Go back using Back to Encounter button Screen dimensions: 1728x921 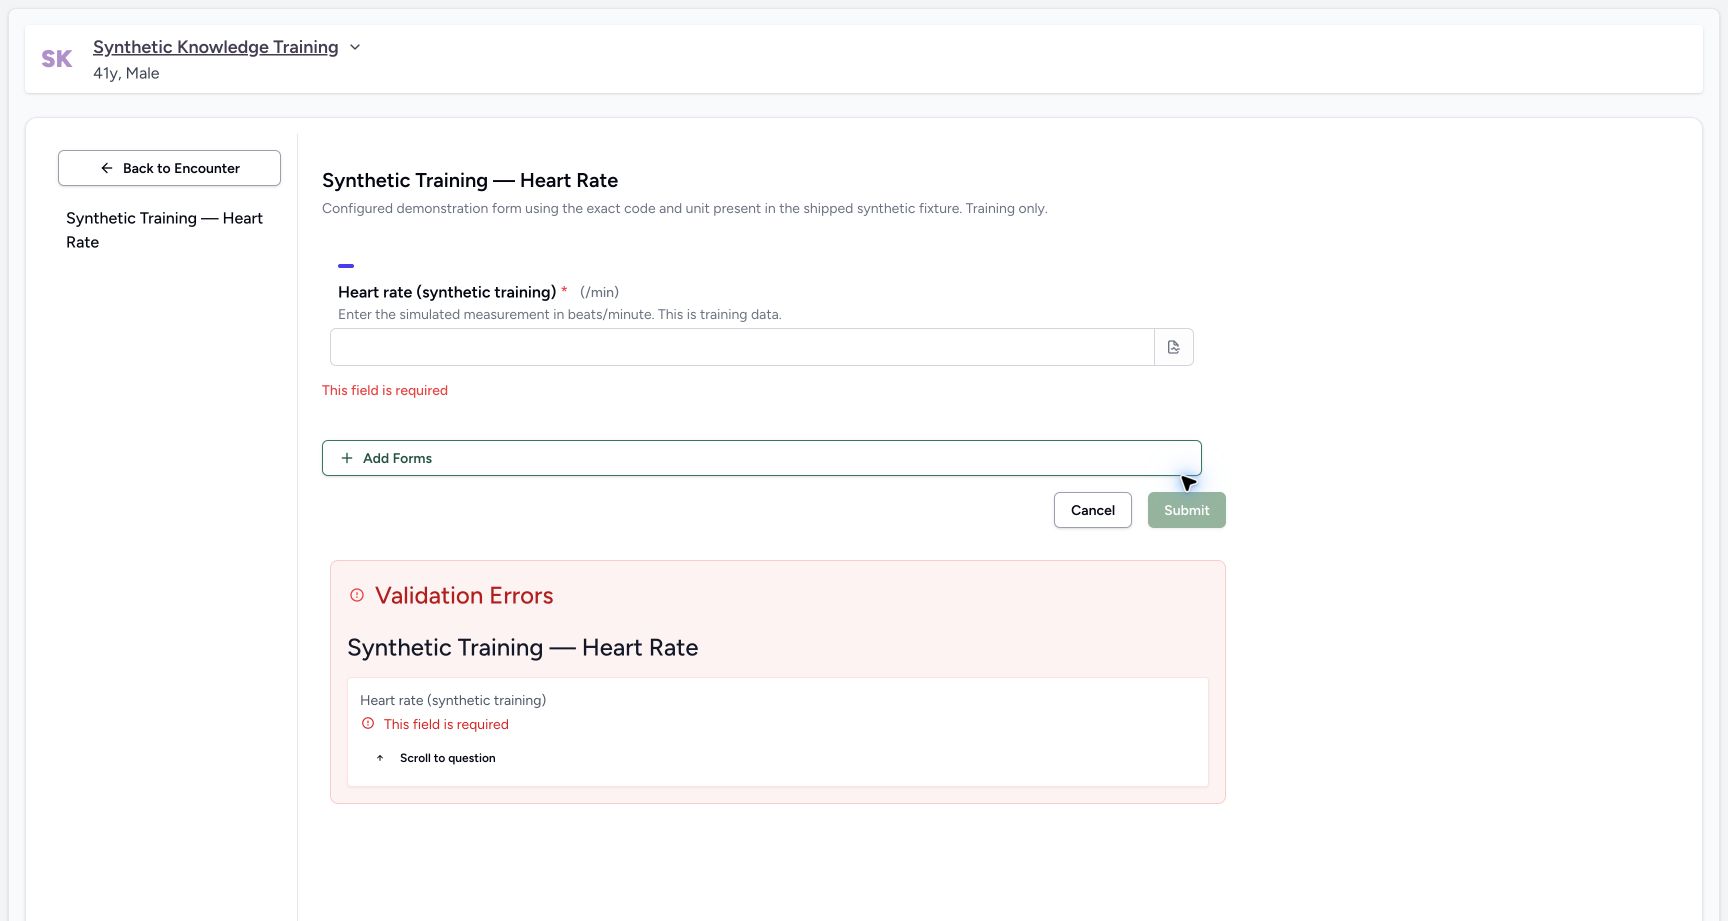169,168
